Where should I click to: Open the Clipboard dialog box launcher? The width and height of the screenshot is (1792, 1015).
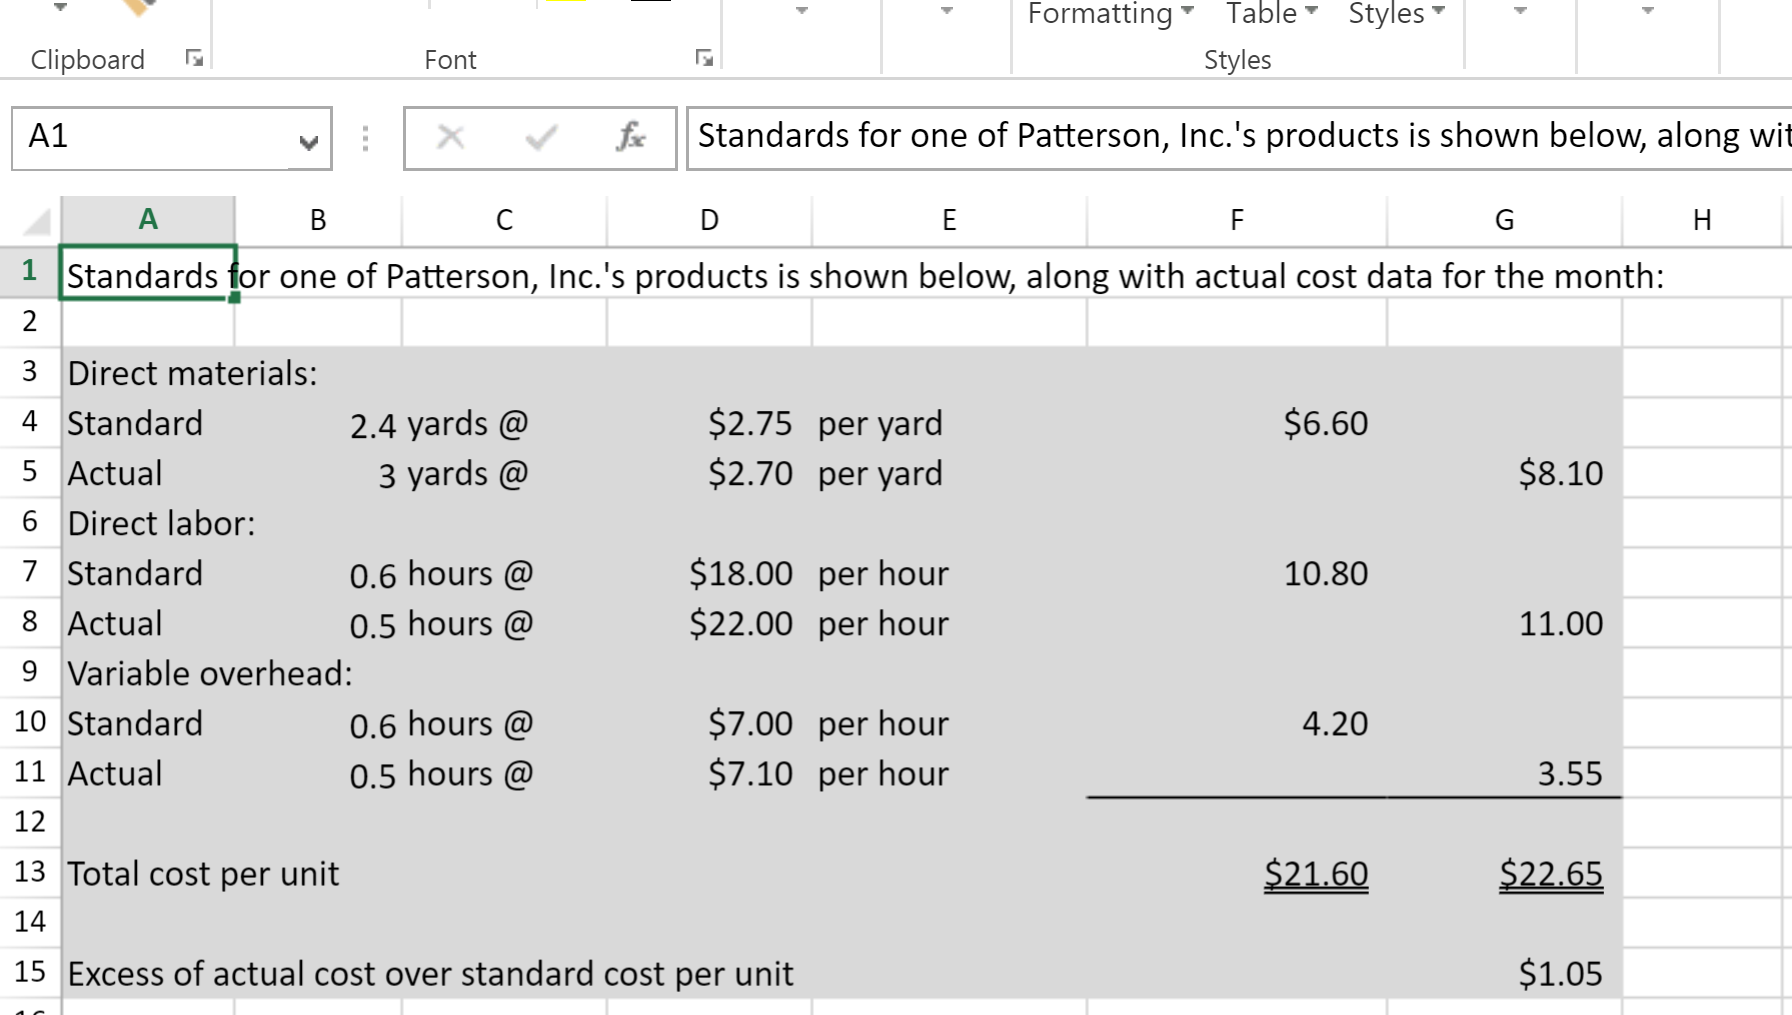[196, 57]
